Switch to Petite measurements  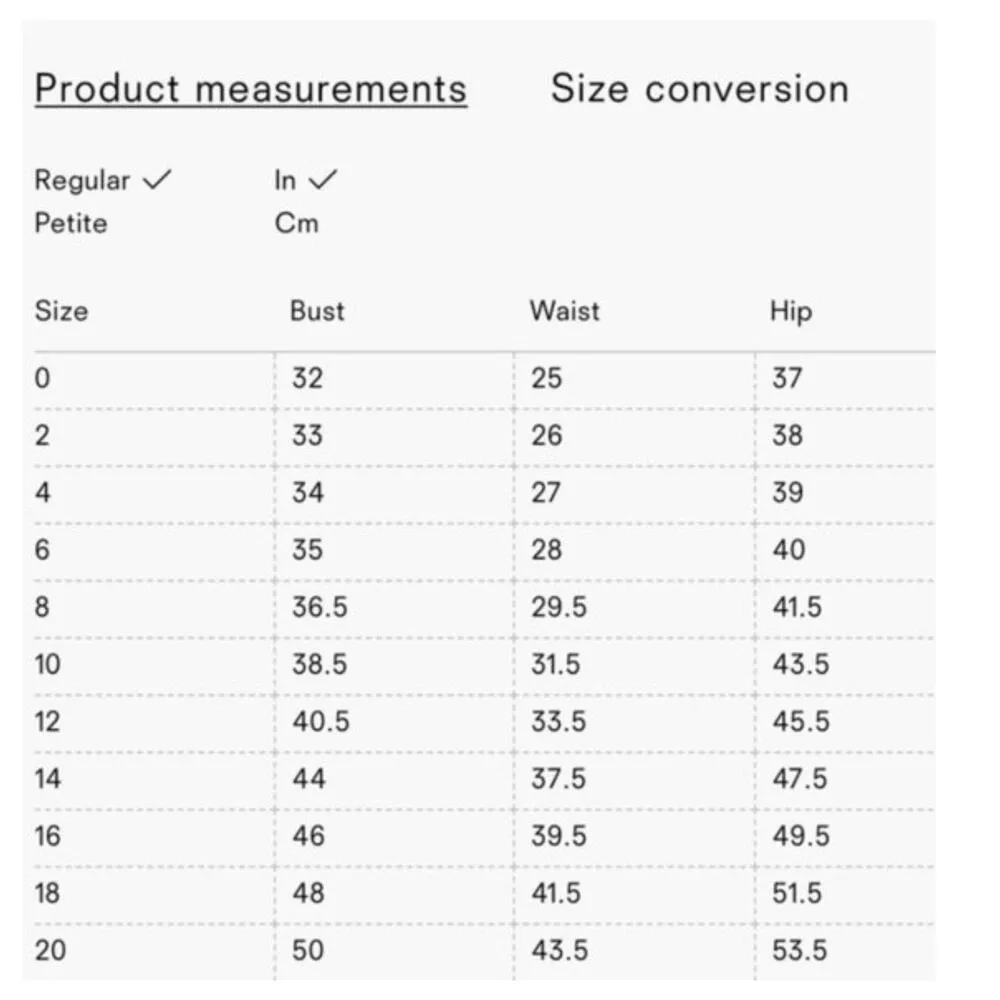(70, 223)
